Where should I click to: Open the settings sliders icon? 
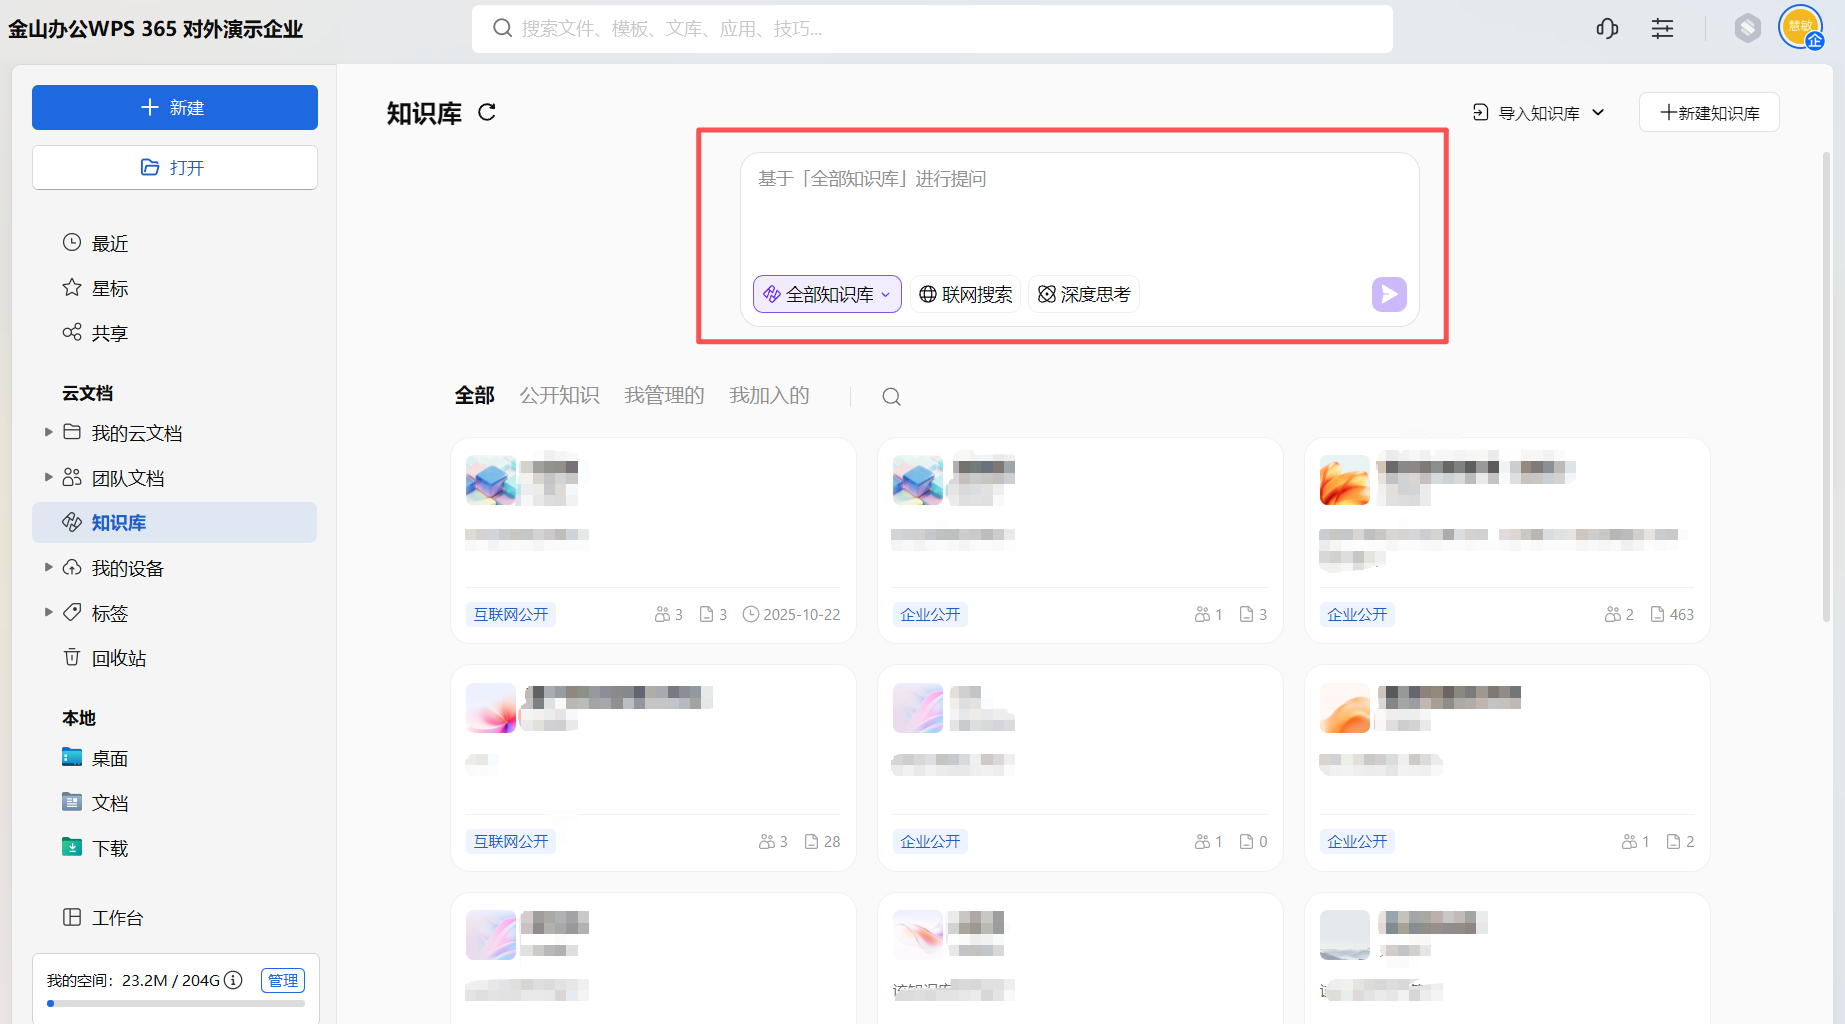(1662, 29)
